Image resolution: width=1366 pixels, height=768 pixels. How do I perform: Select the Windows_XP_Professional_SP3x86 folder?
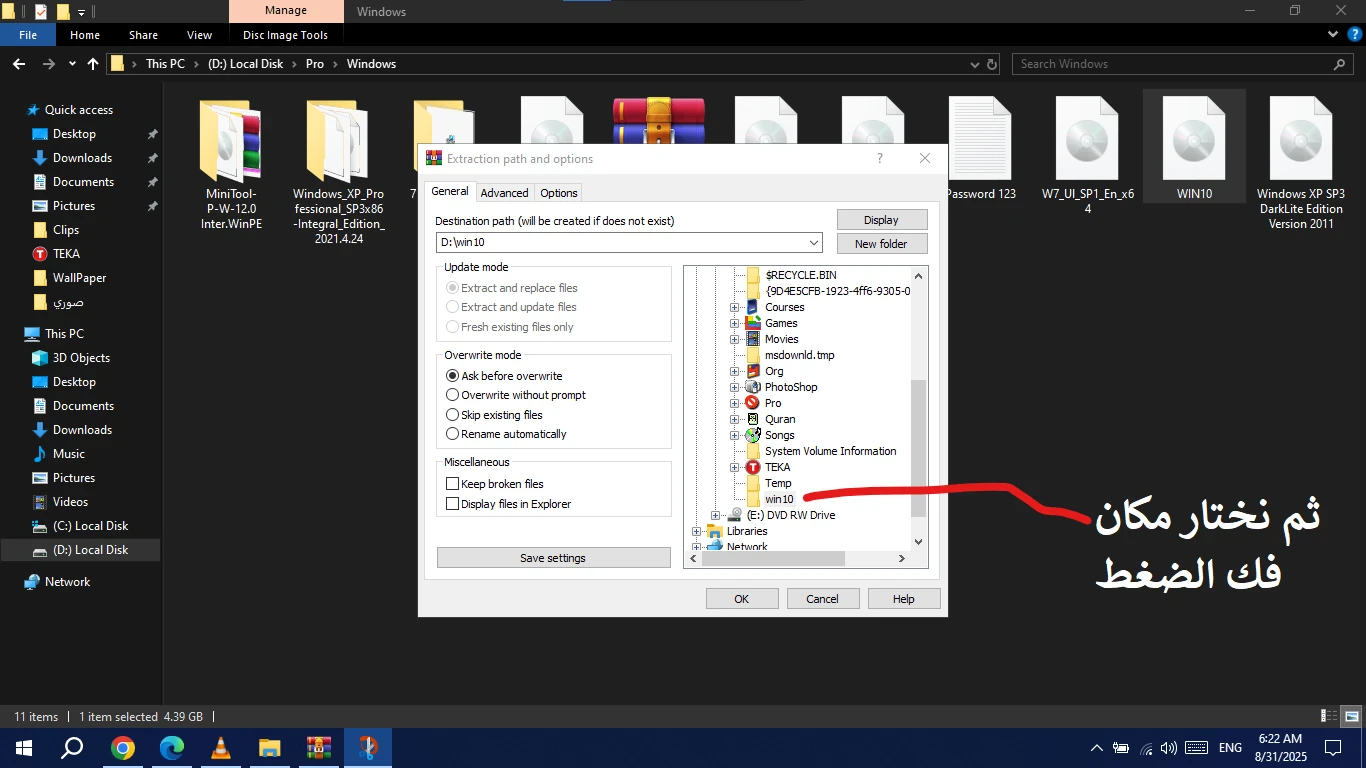pos(338,172)
